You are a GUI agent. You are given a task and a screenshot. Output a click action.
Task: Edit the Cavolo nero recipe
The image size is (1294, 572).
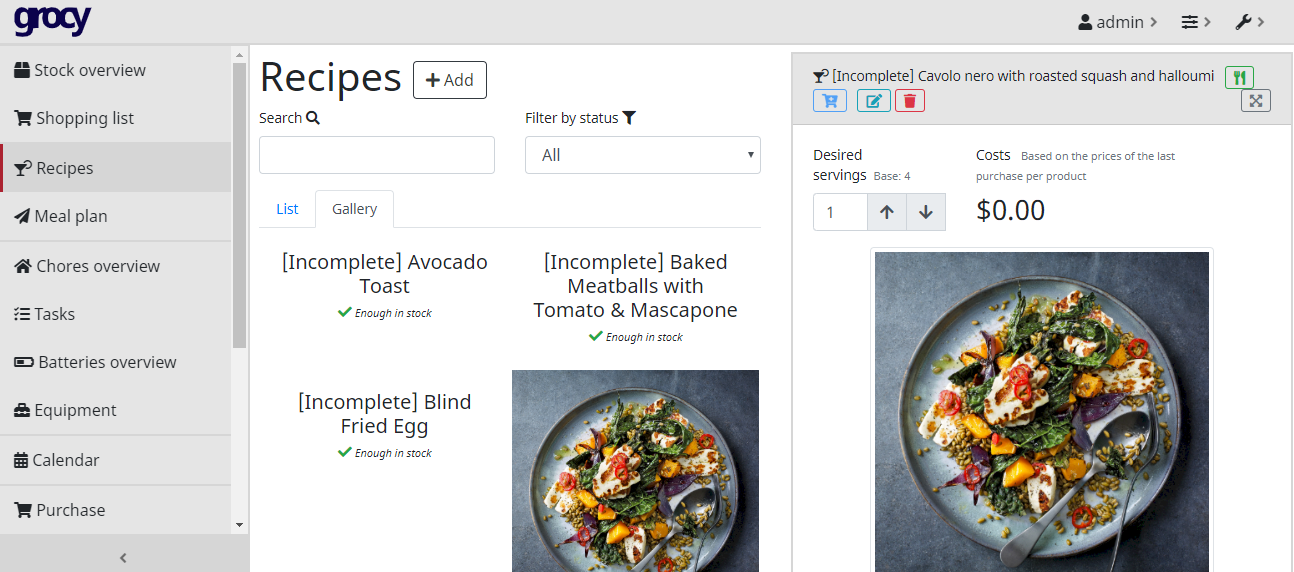873,100
